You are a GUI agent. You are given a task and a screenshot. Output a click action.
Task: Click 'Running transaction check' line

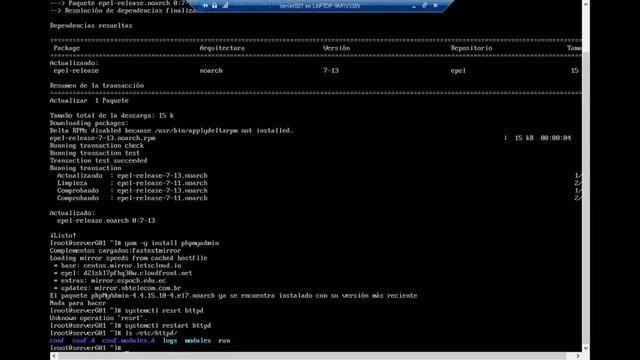coord(97,146)
